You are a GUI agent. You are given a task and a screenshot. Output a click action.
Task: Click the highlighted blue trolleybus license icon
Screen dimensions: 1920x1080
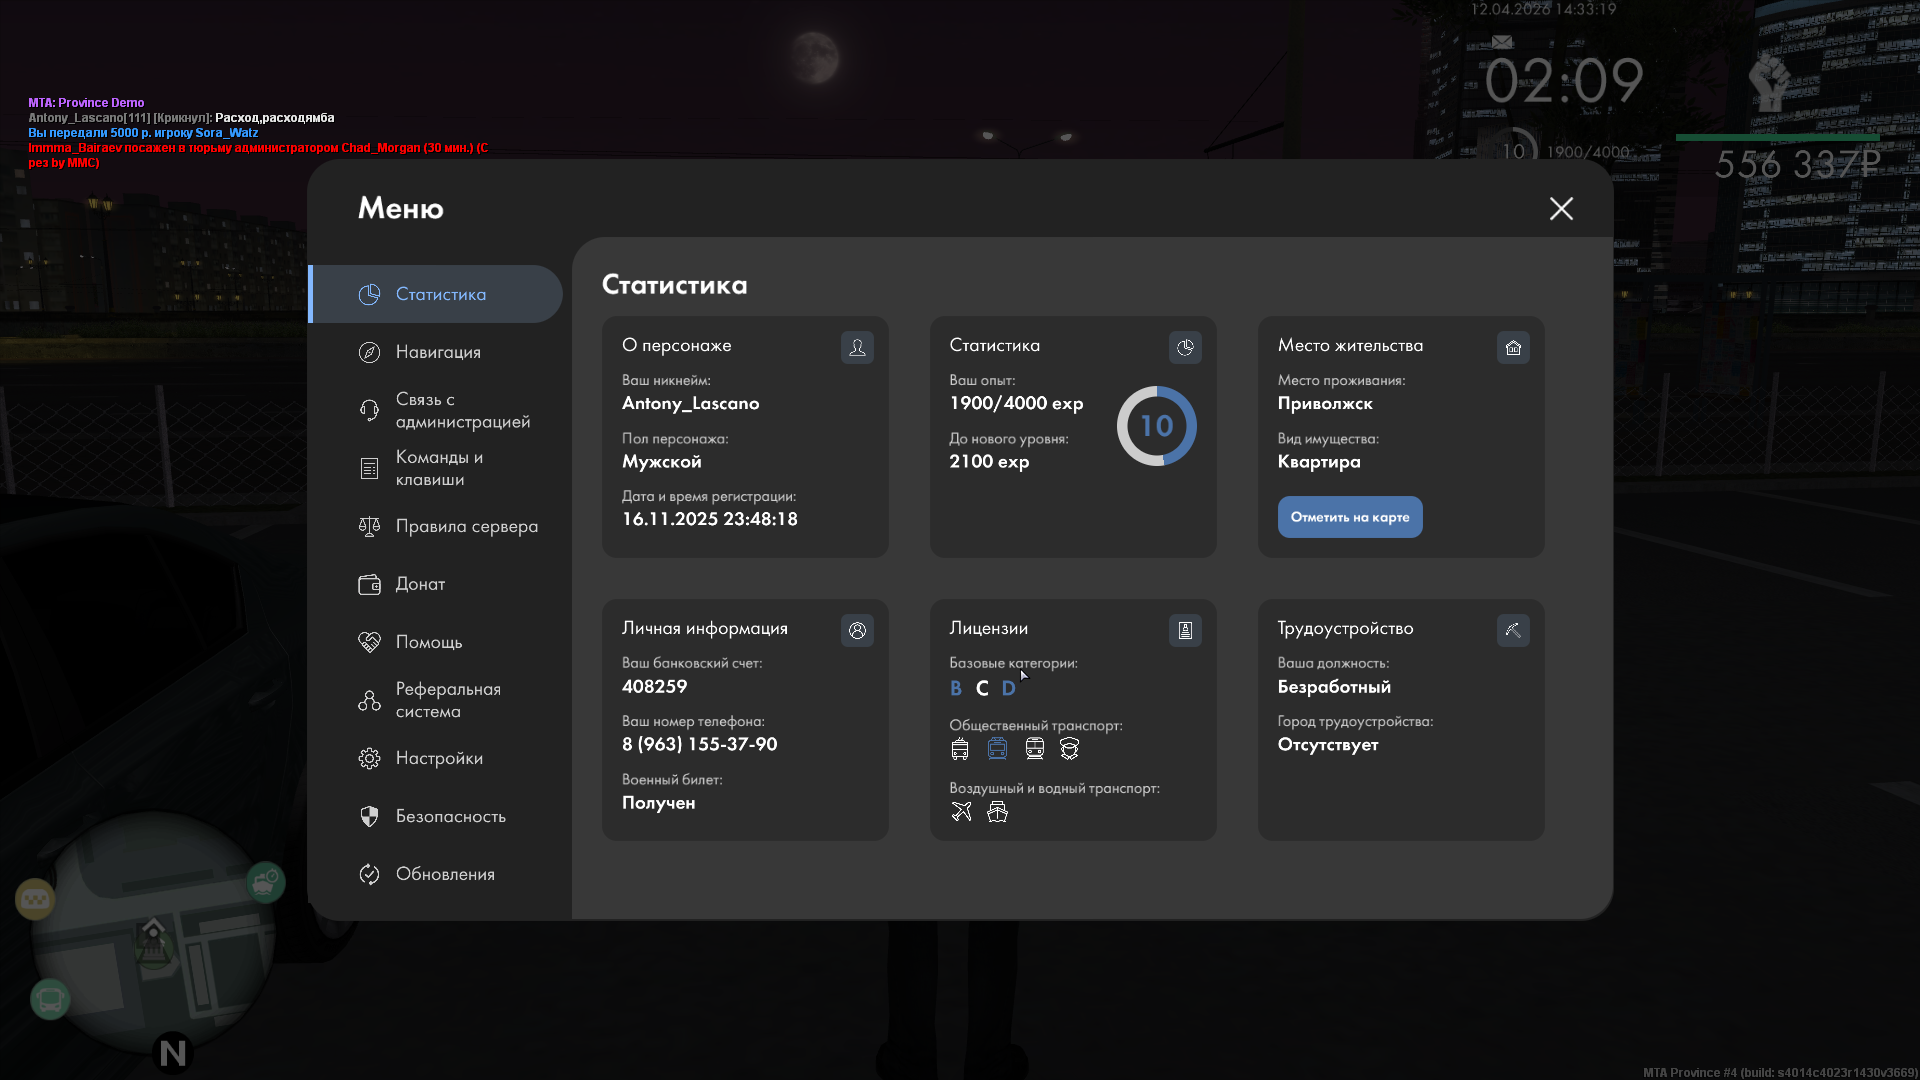(997, 748)
